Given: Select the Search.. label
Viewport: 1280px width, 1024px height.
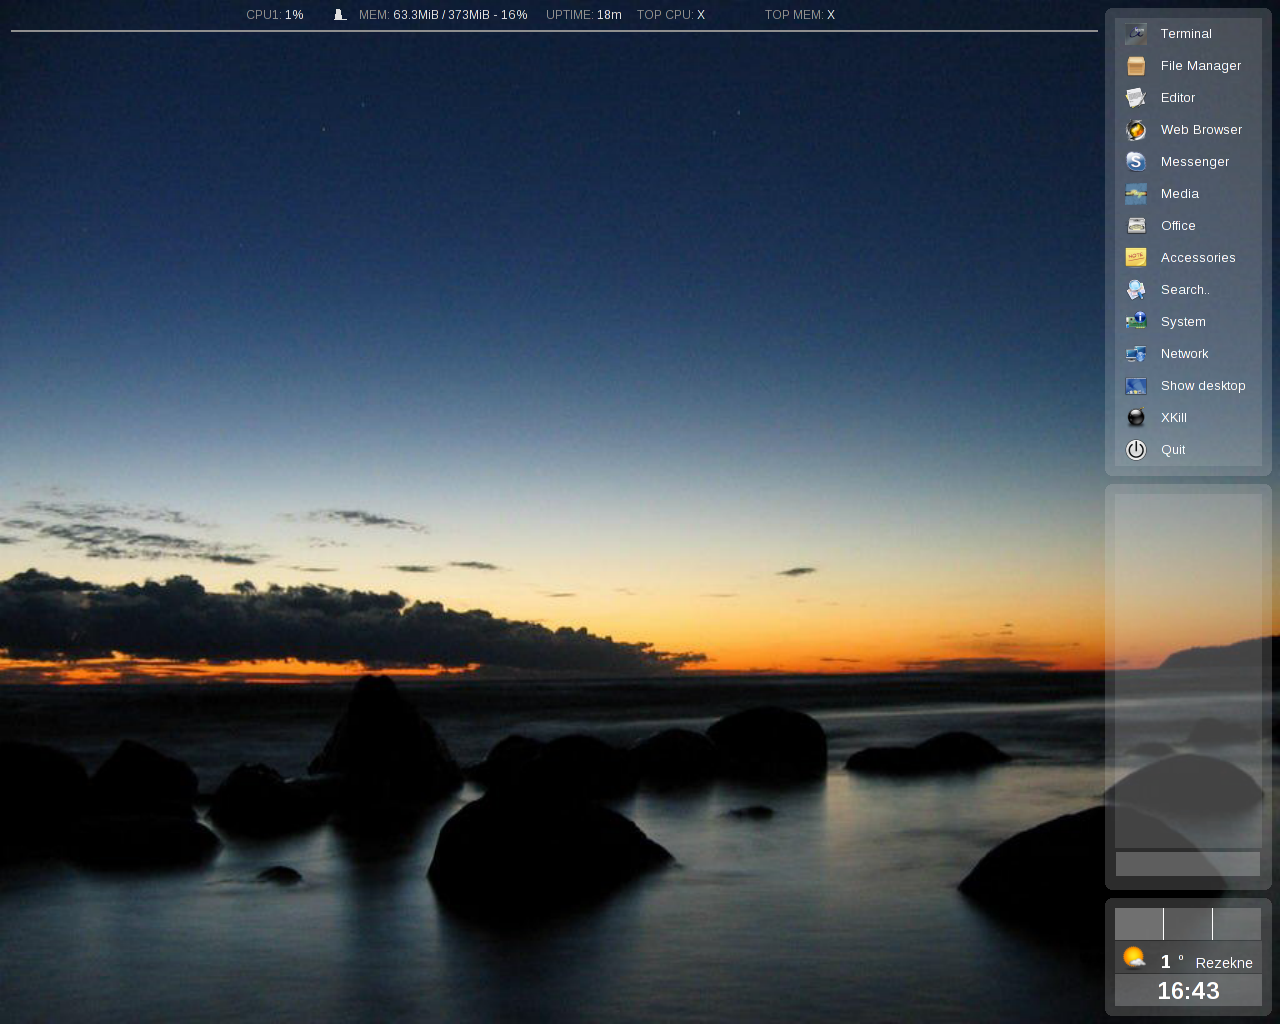Looking at the screenshot, I should [x=1185, y=290].
